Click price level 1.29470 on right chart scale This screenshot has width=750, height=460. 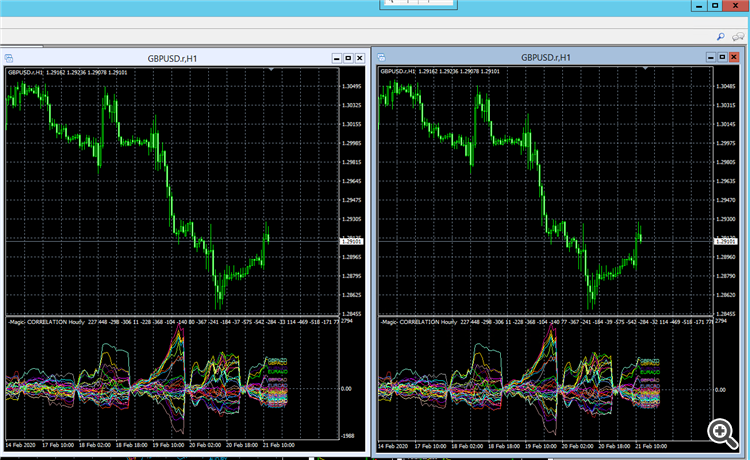point(726,200)
